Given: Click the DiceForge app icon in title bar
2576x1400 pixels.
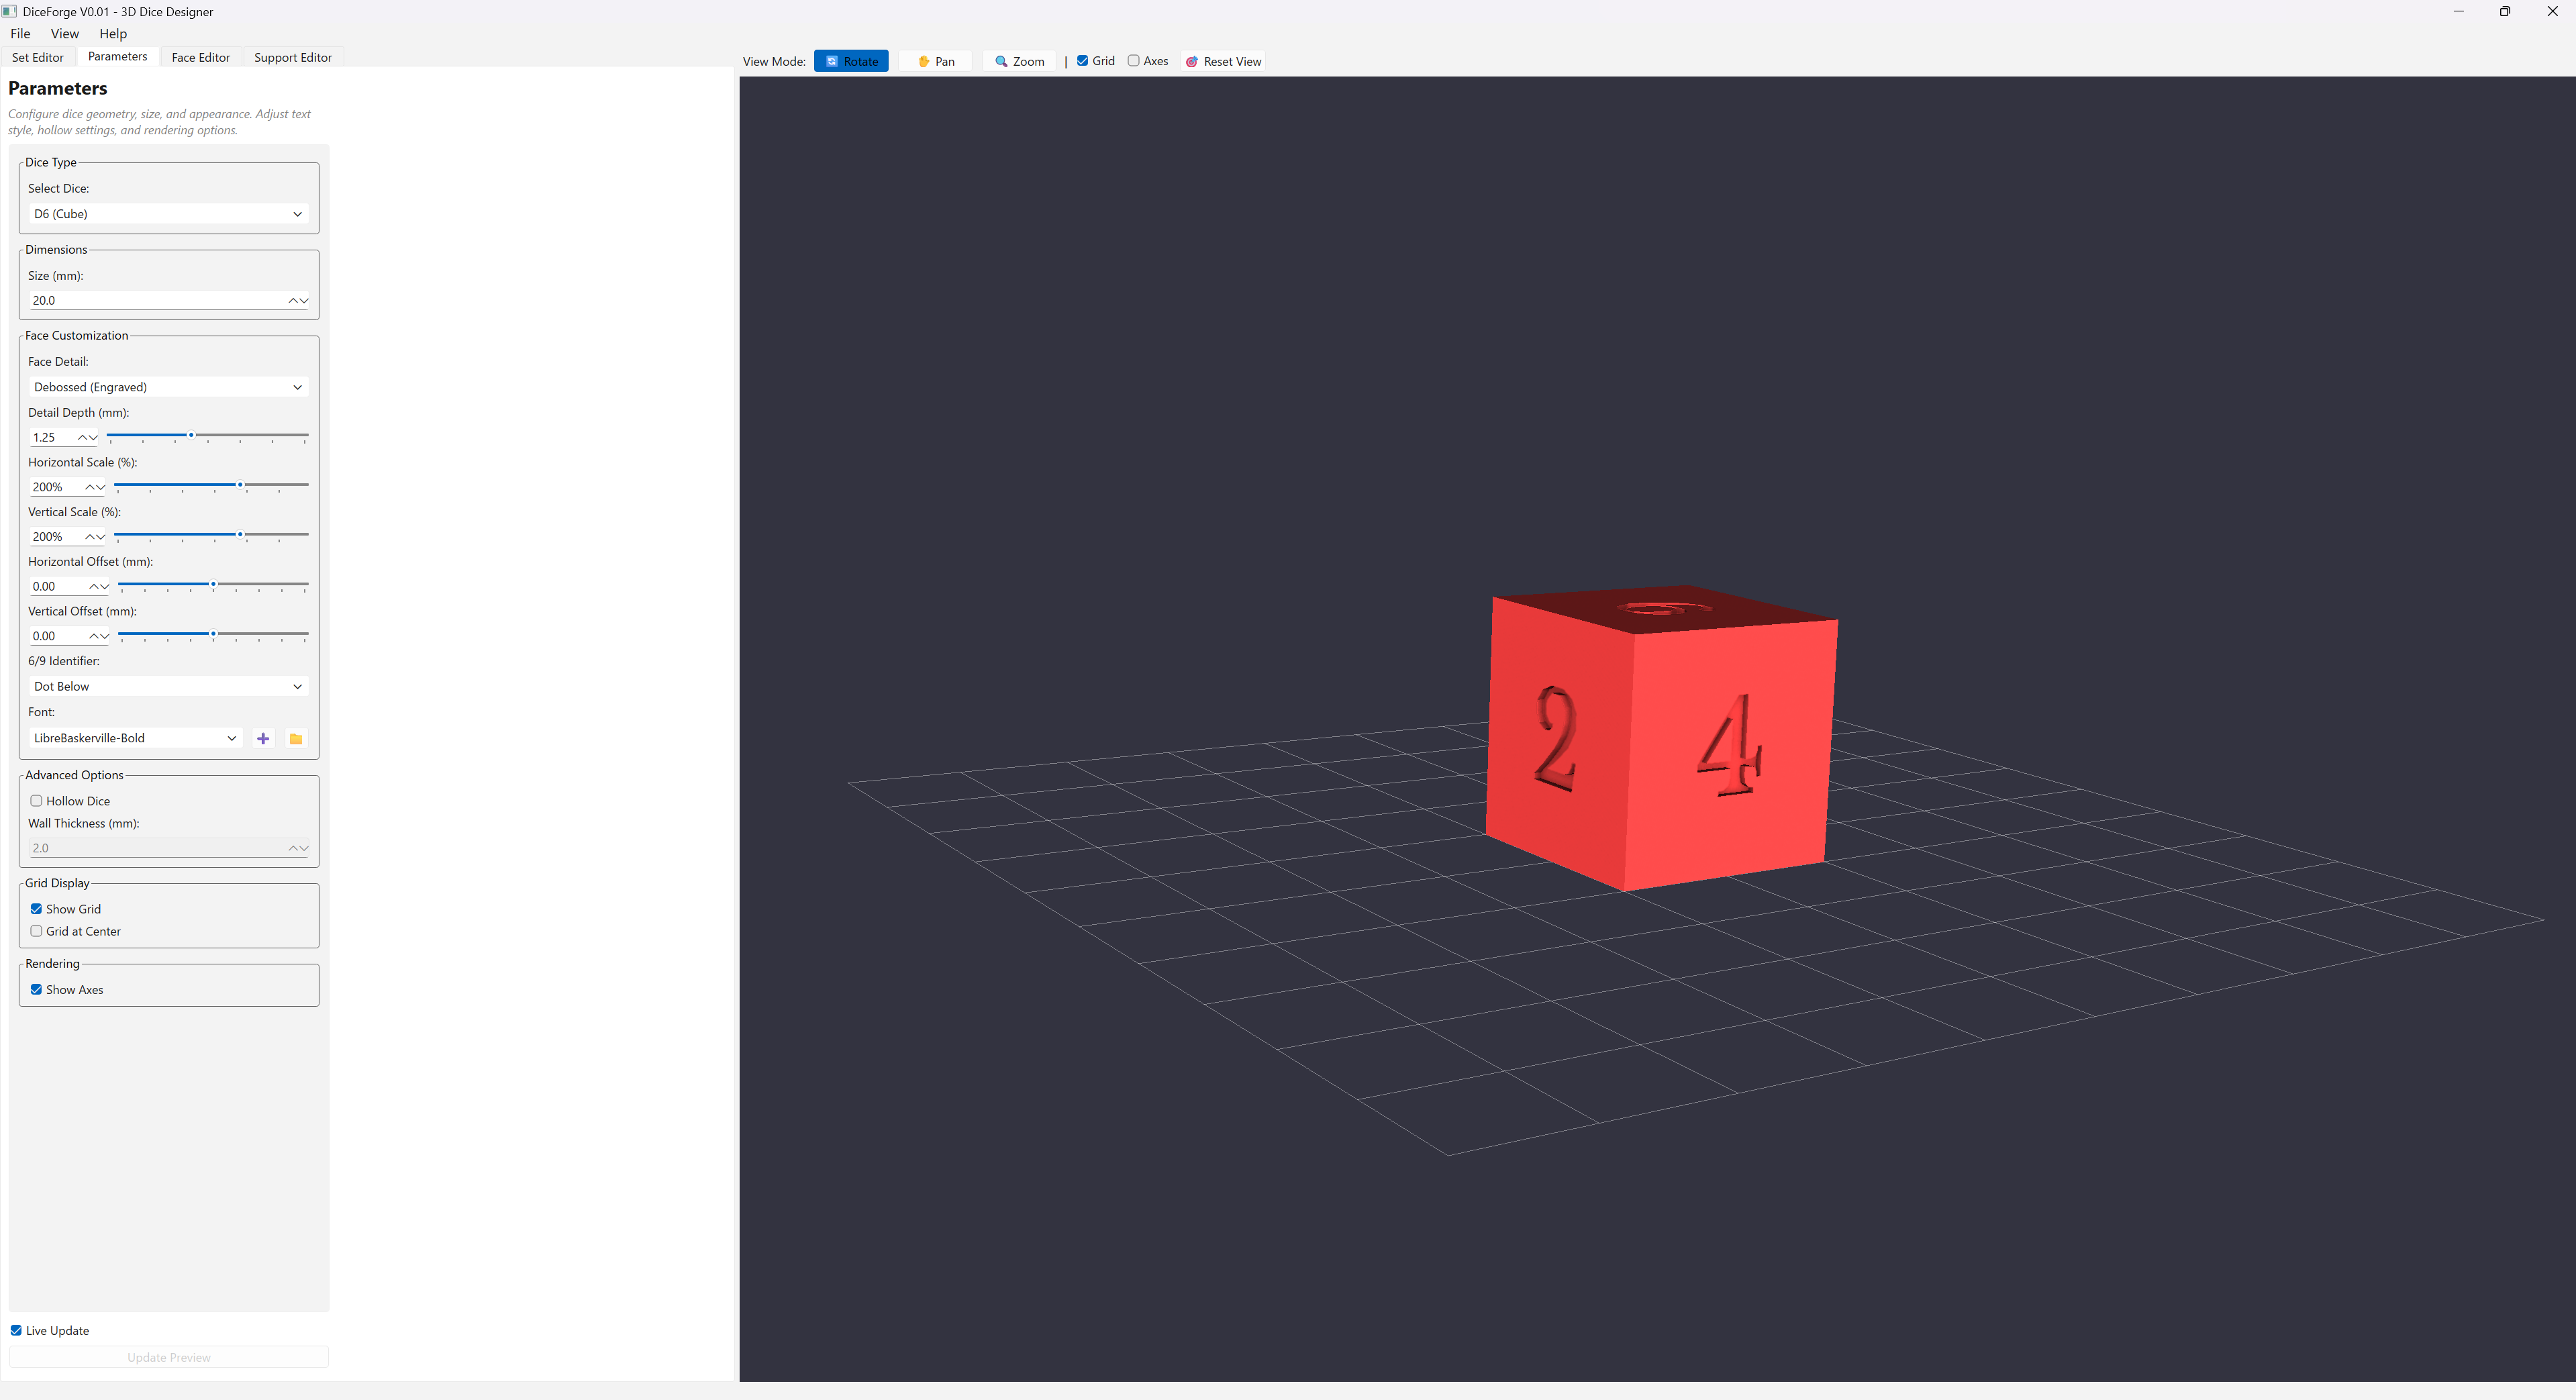Looking at the screenshot, I should [9, 11].
